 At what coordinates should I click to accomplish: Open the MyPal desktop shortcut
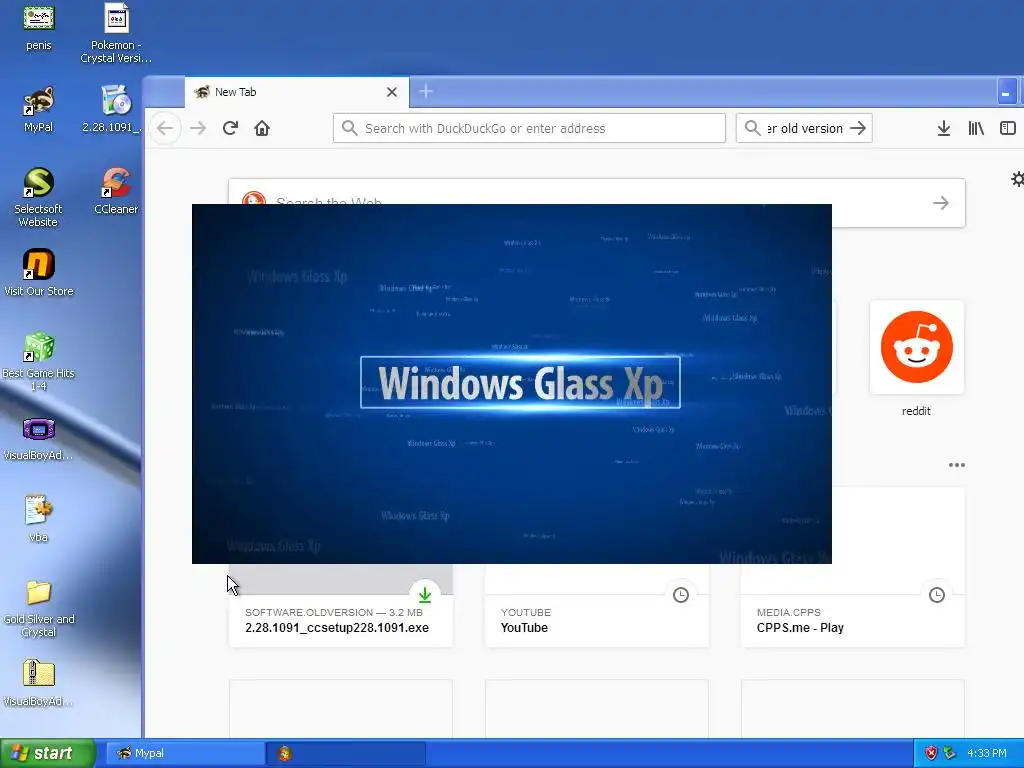[x=39, y=109]
